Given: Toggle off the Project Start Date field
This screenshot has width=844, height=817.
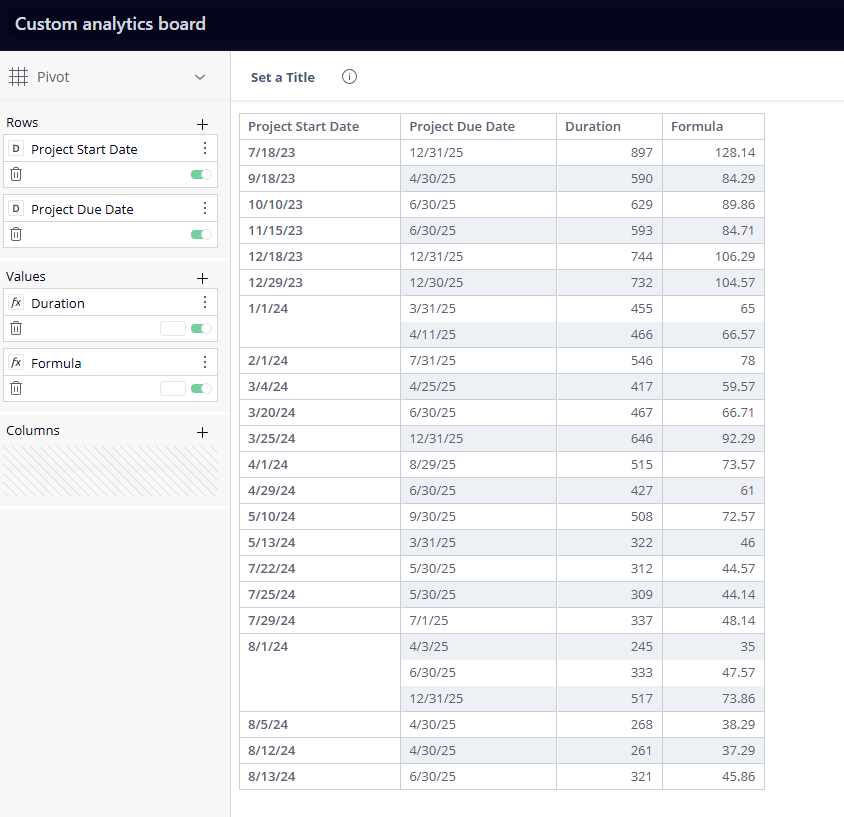Looking at the screenshot, I should pyautogui.click(x=201, y=174).
